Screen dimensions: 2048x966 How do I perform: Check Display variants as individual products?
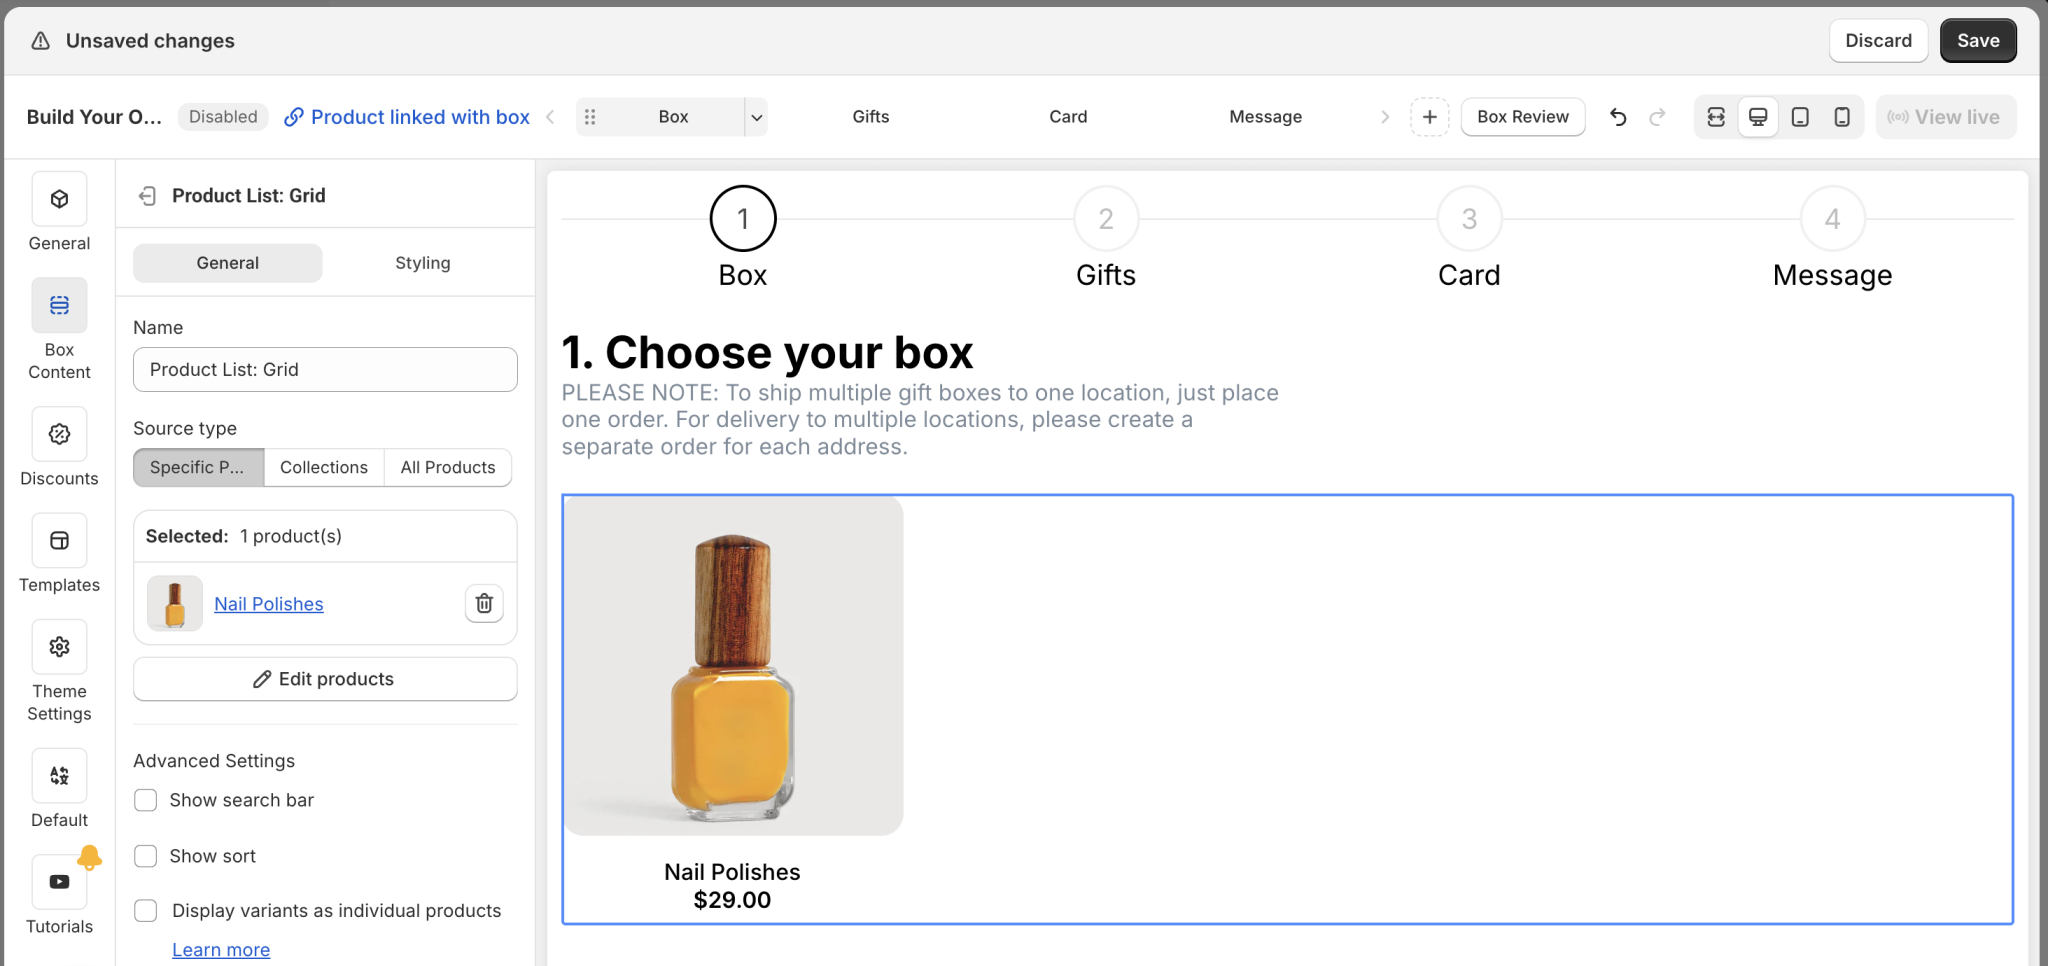pos(145,911)
